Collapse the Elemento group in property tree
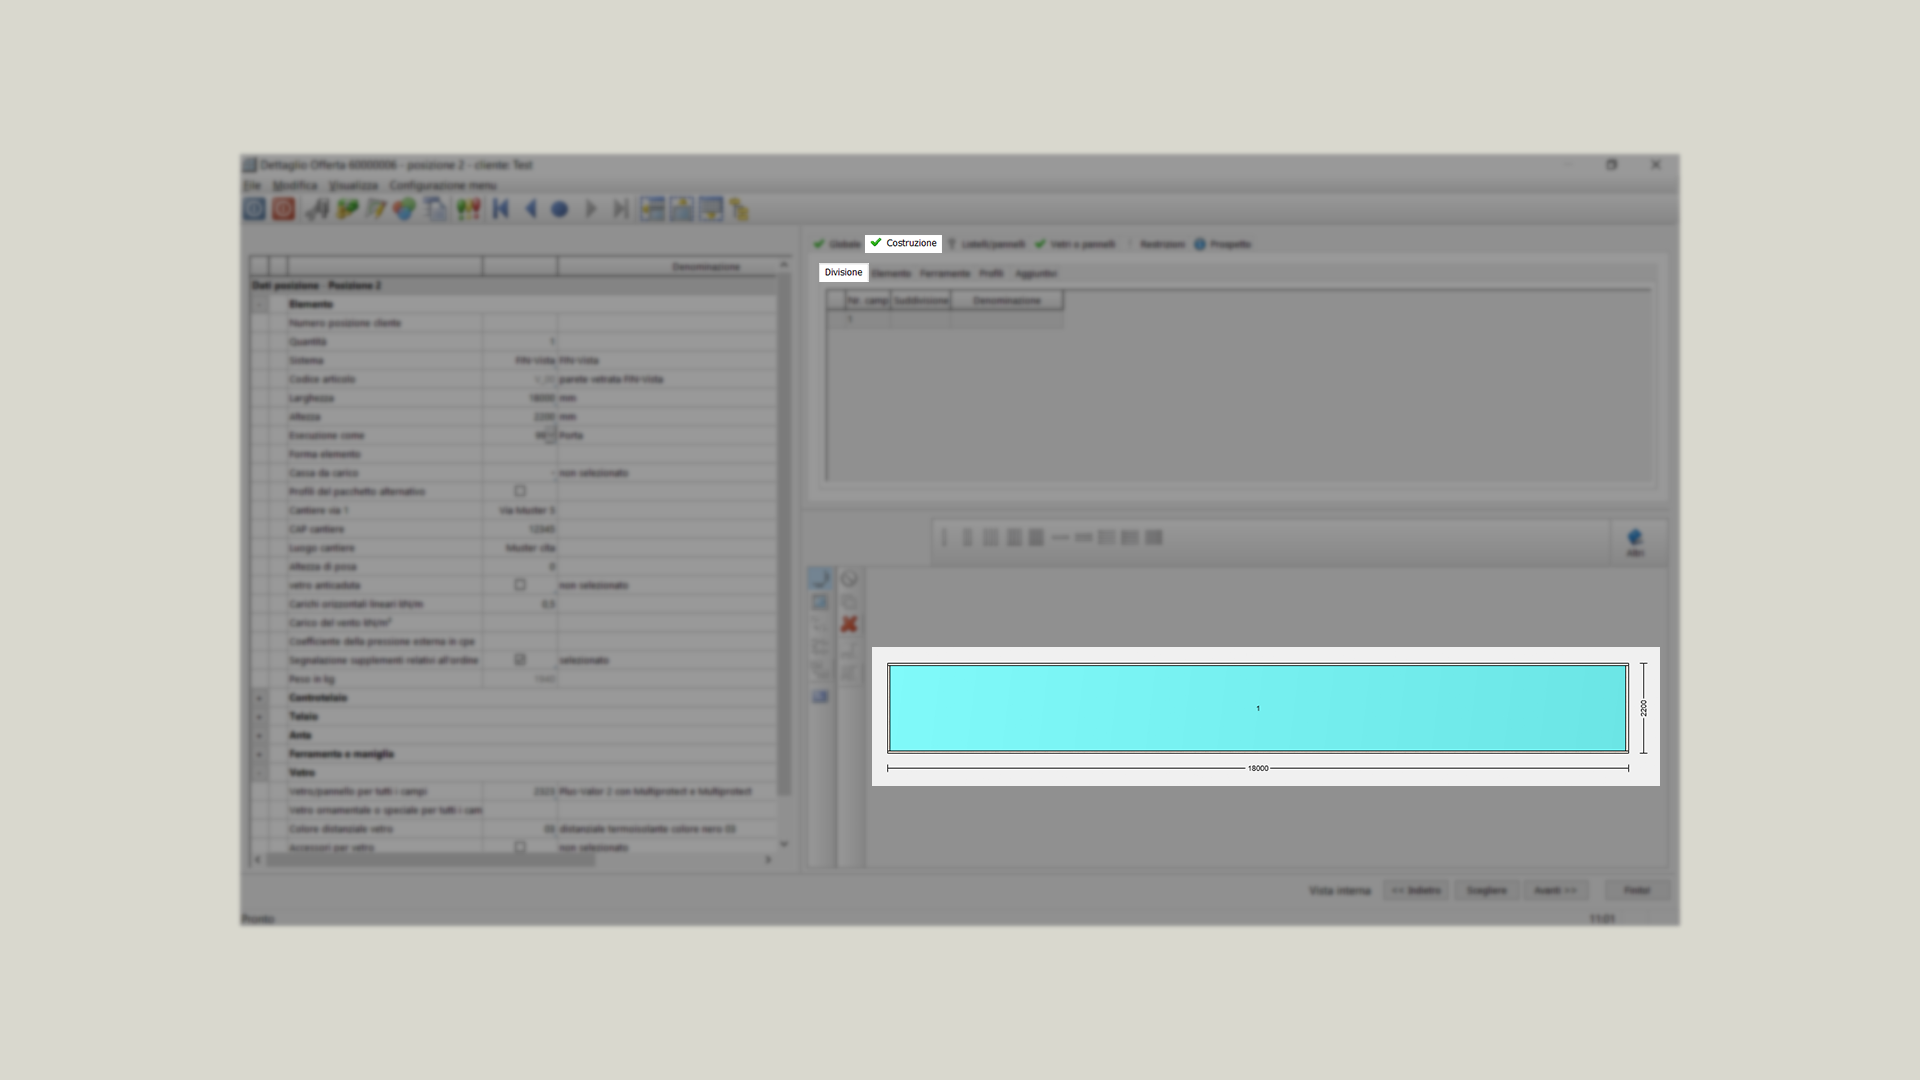Image resolution: width=1920 pixels, height=1080 pixels. tap(260, 304)
